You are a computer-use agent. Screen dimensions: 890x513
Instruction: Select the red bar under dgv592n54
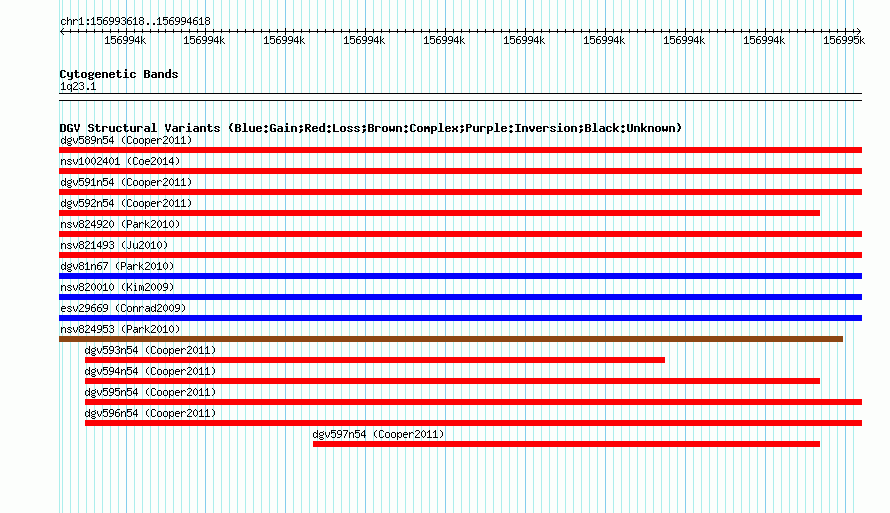point(439,213)
